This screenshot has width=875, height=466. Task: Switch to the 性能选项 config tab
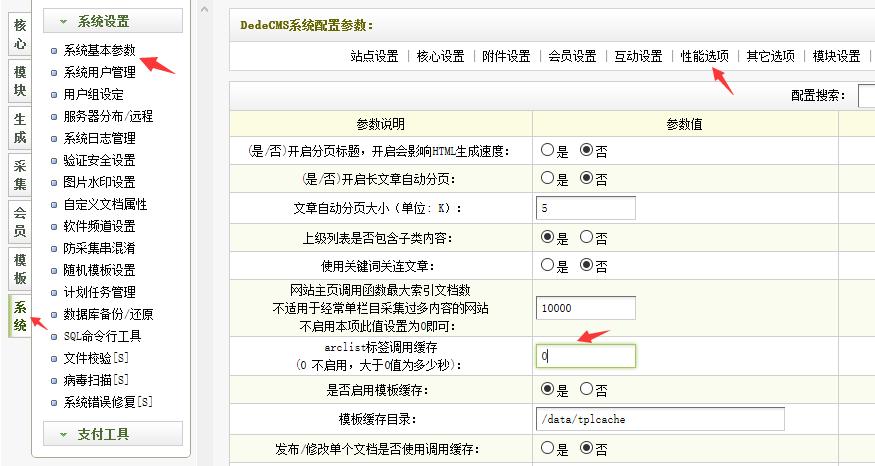[x=704, y=56]
